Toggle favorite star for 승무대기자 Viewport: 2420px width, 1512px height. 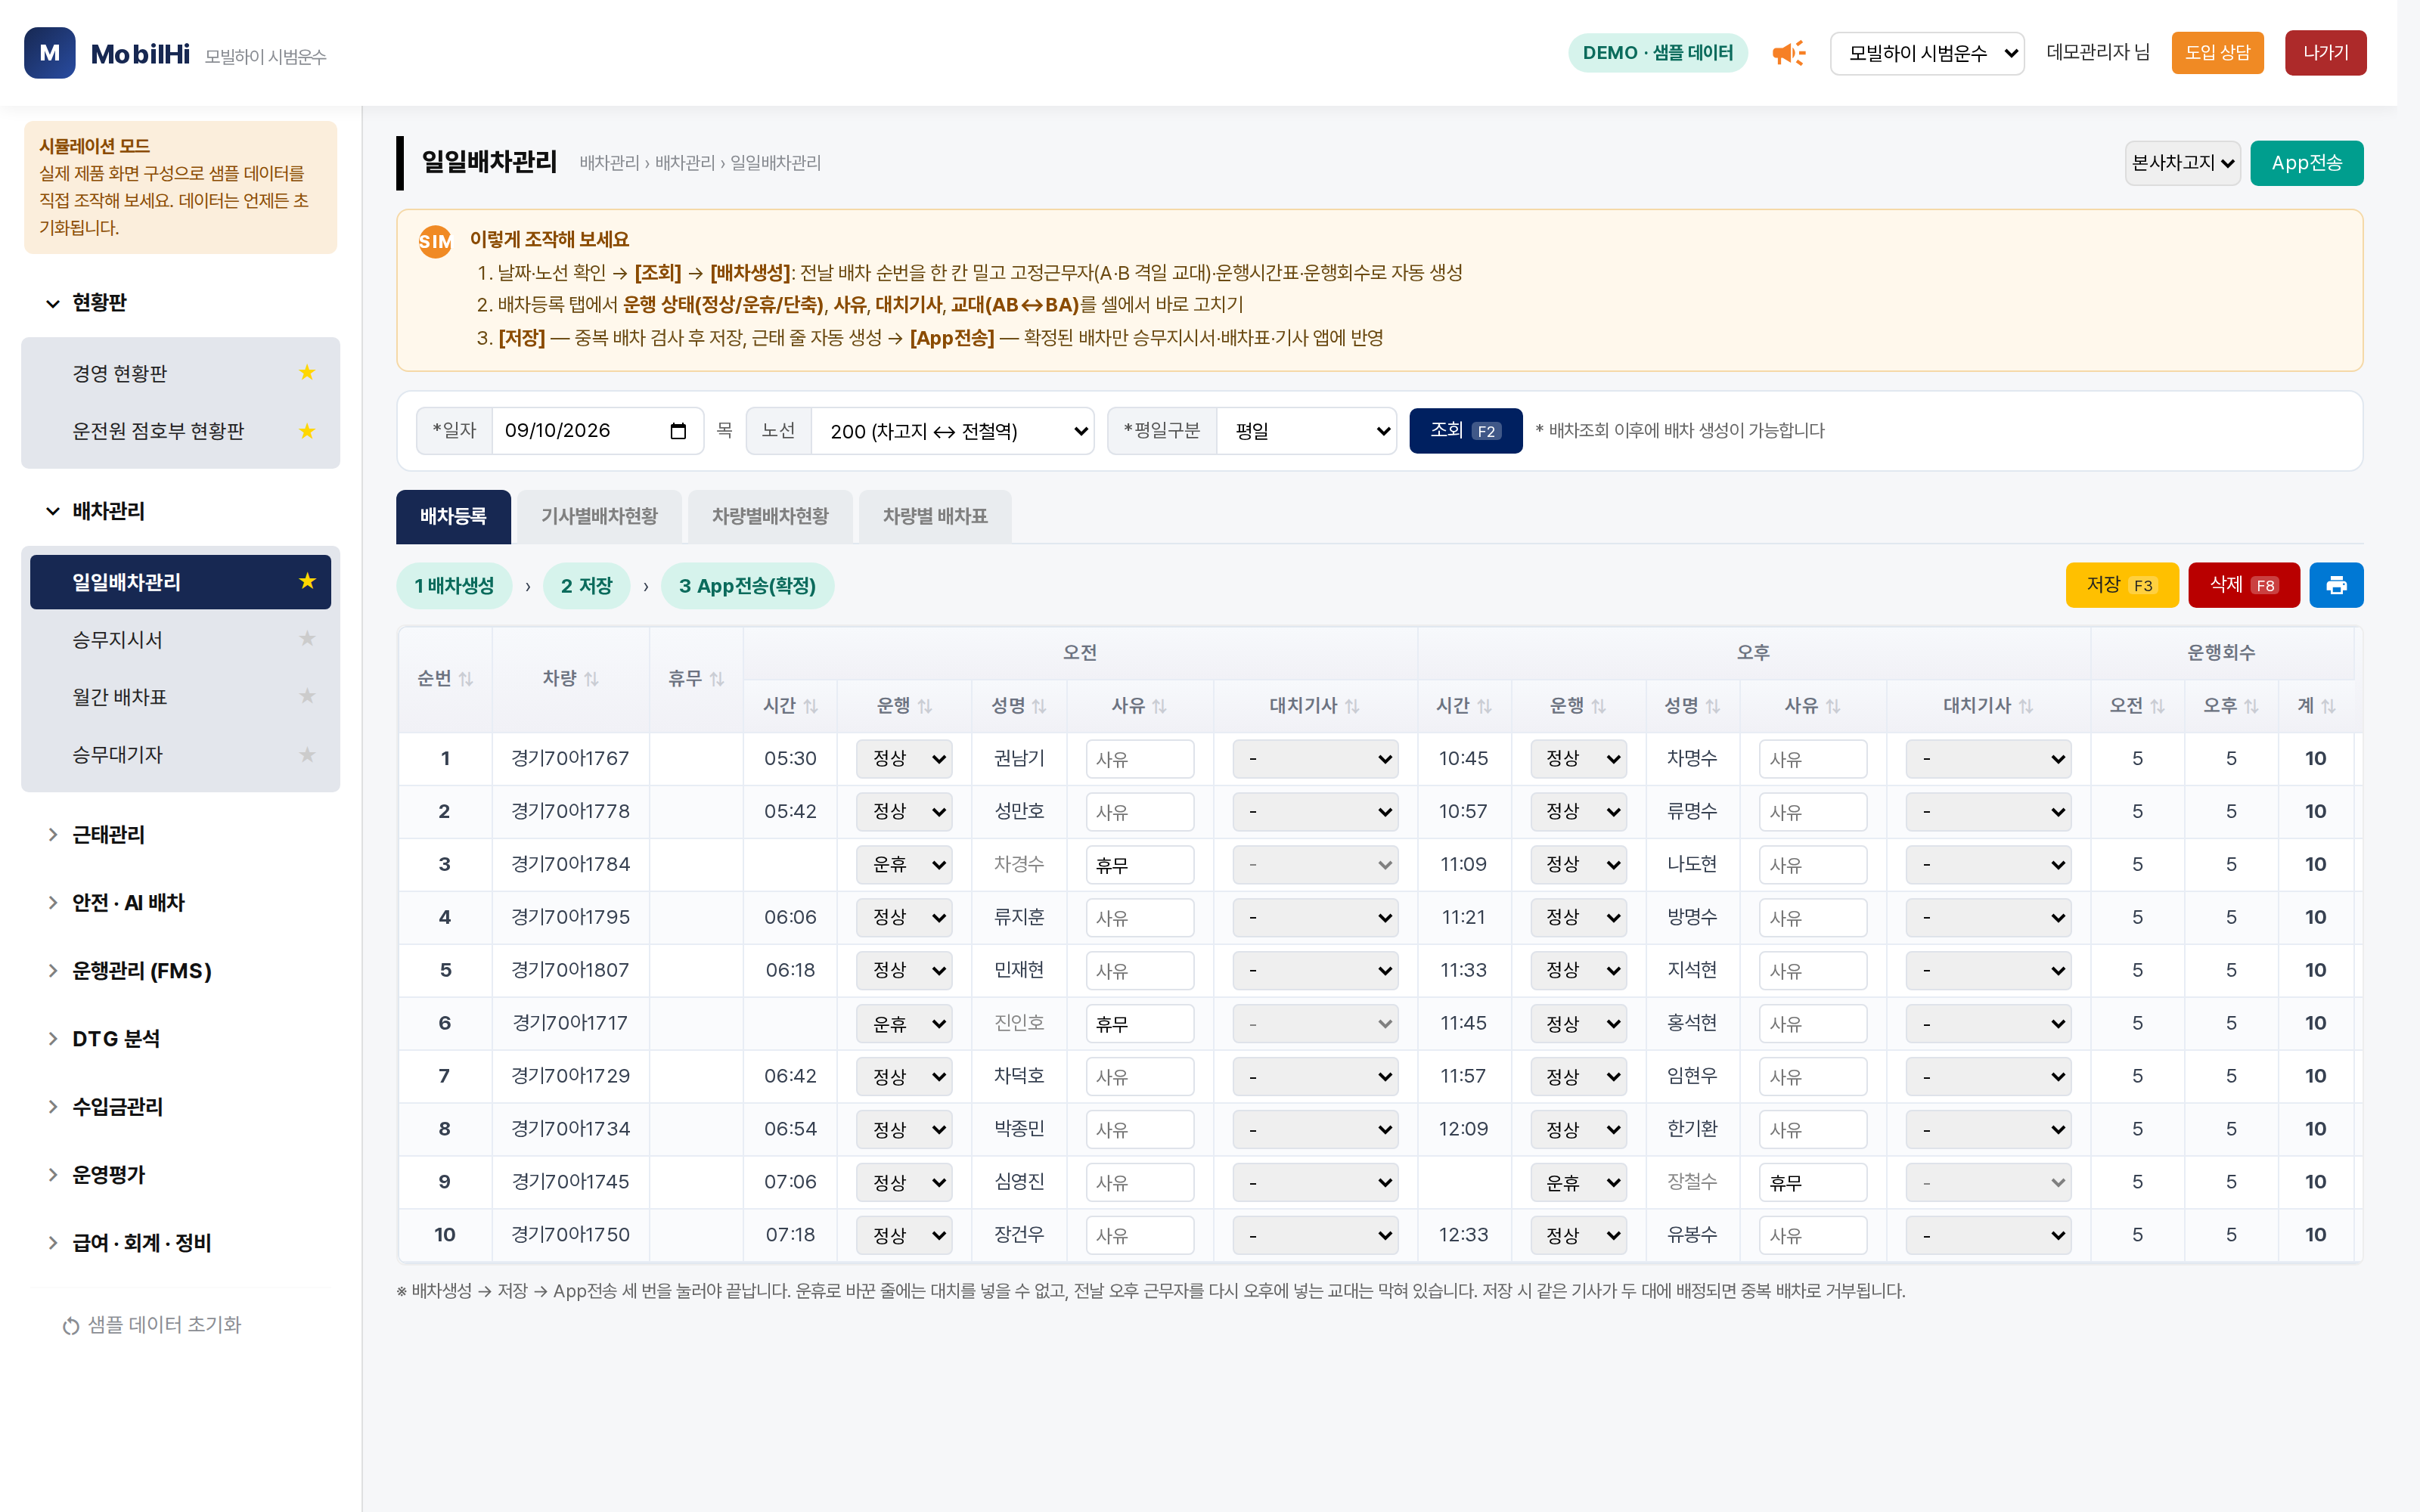coord(307,754)
